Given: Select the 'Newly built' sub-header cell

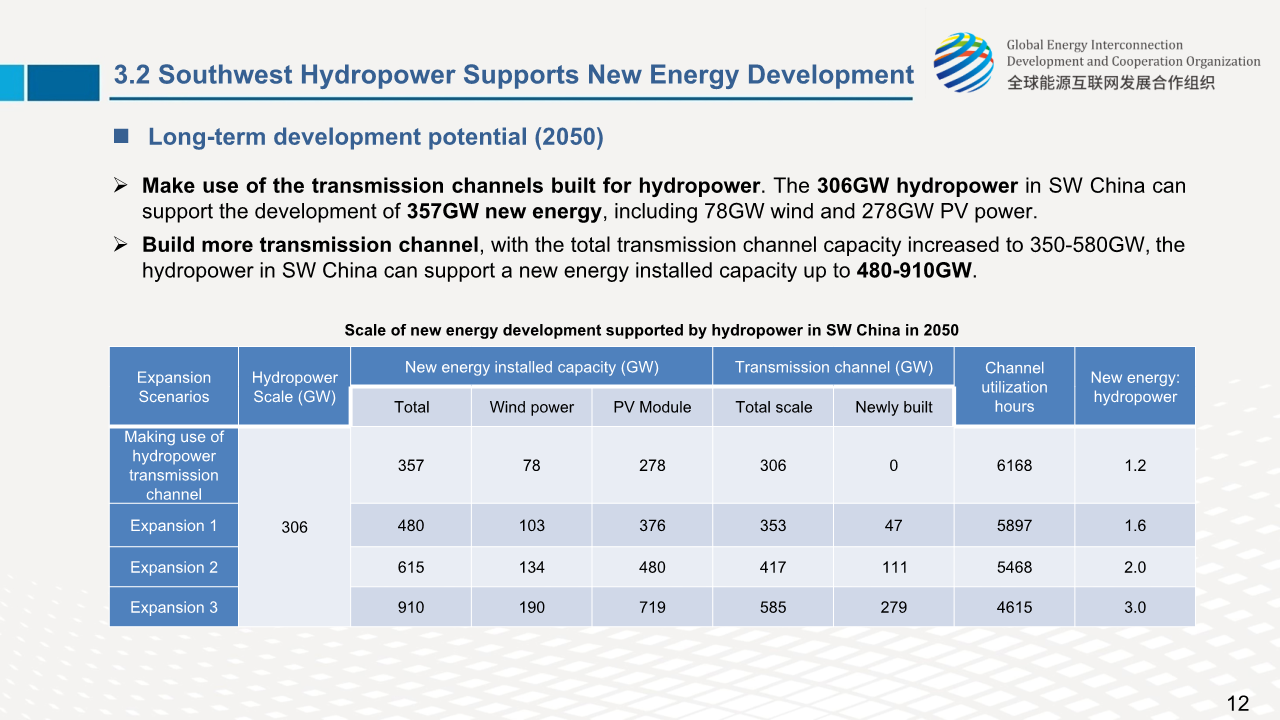Looking at the screenshot, I should (x=894, y=407).
